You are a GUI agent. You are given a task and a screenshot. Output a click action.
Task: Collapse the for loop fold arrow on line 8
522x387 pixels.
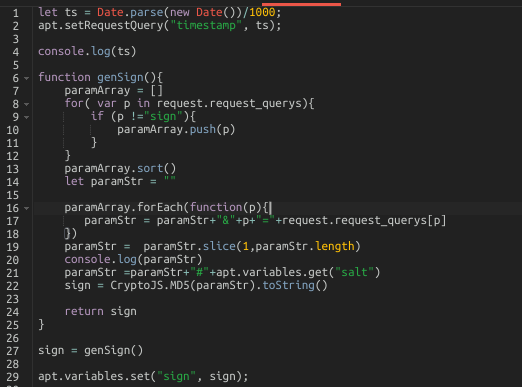click(x=26, y=104)
